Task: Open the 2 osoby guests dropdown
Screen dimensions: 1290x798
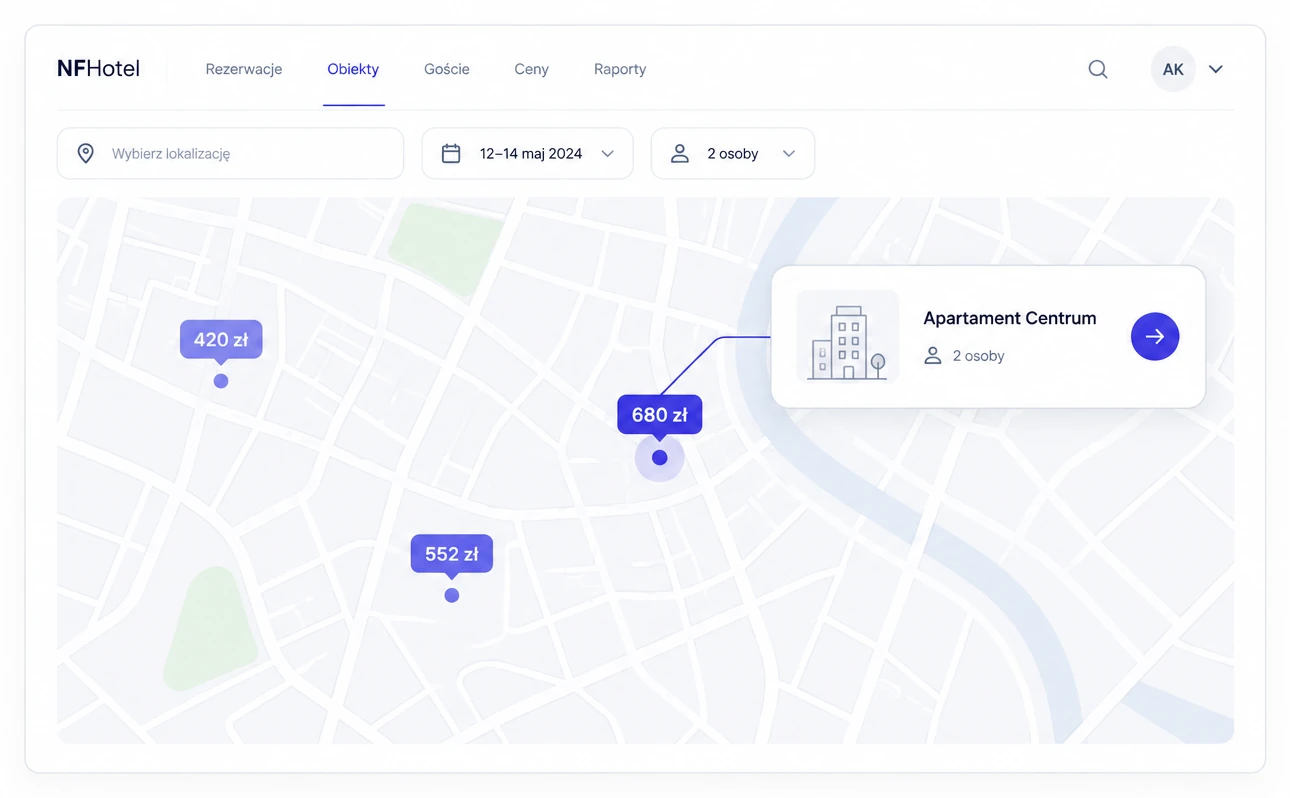Action: tap(733, 153)
